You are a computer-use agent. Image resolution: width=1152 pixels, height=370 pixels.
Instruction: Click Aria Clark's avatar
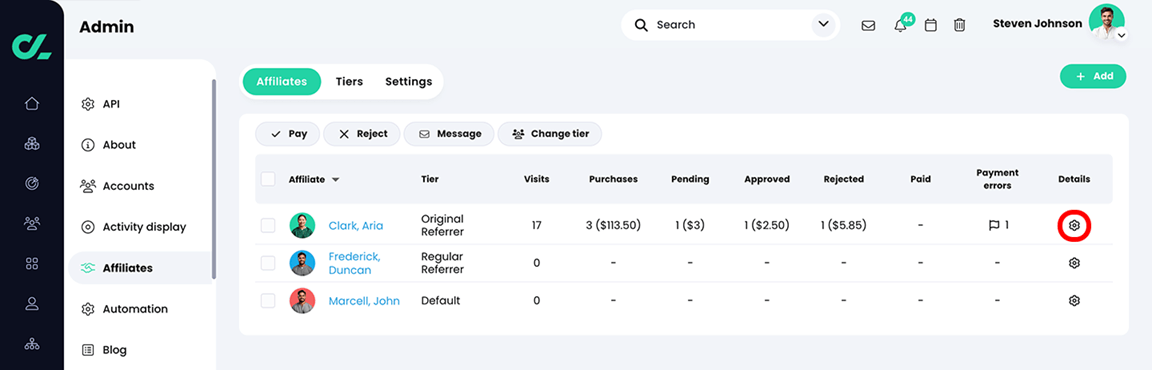coord(302,225)
